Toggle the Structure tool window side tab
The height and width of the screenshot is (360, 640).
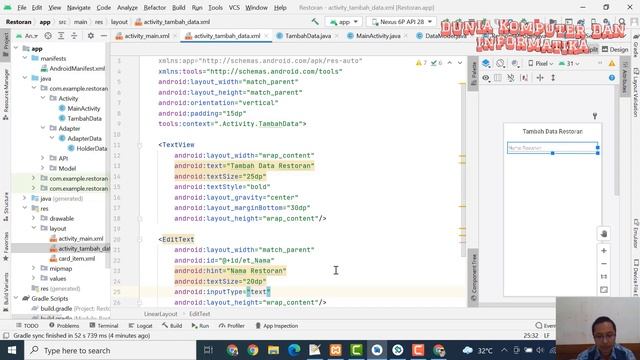5,206
